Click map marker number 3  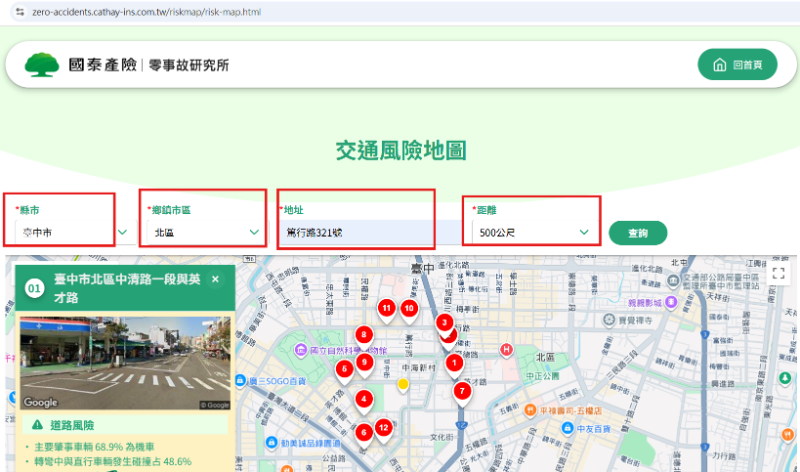pyautogui.click(x=445, y=323)
